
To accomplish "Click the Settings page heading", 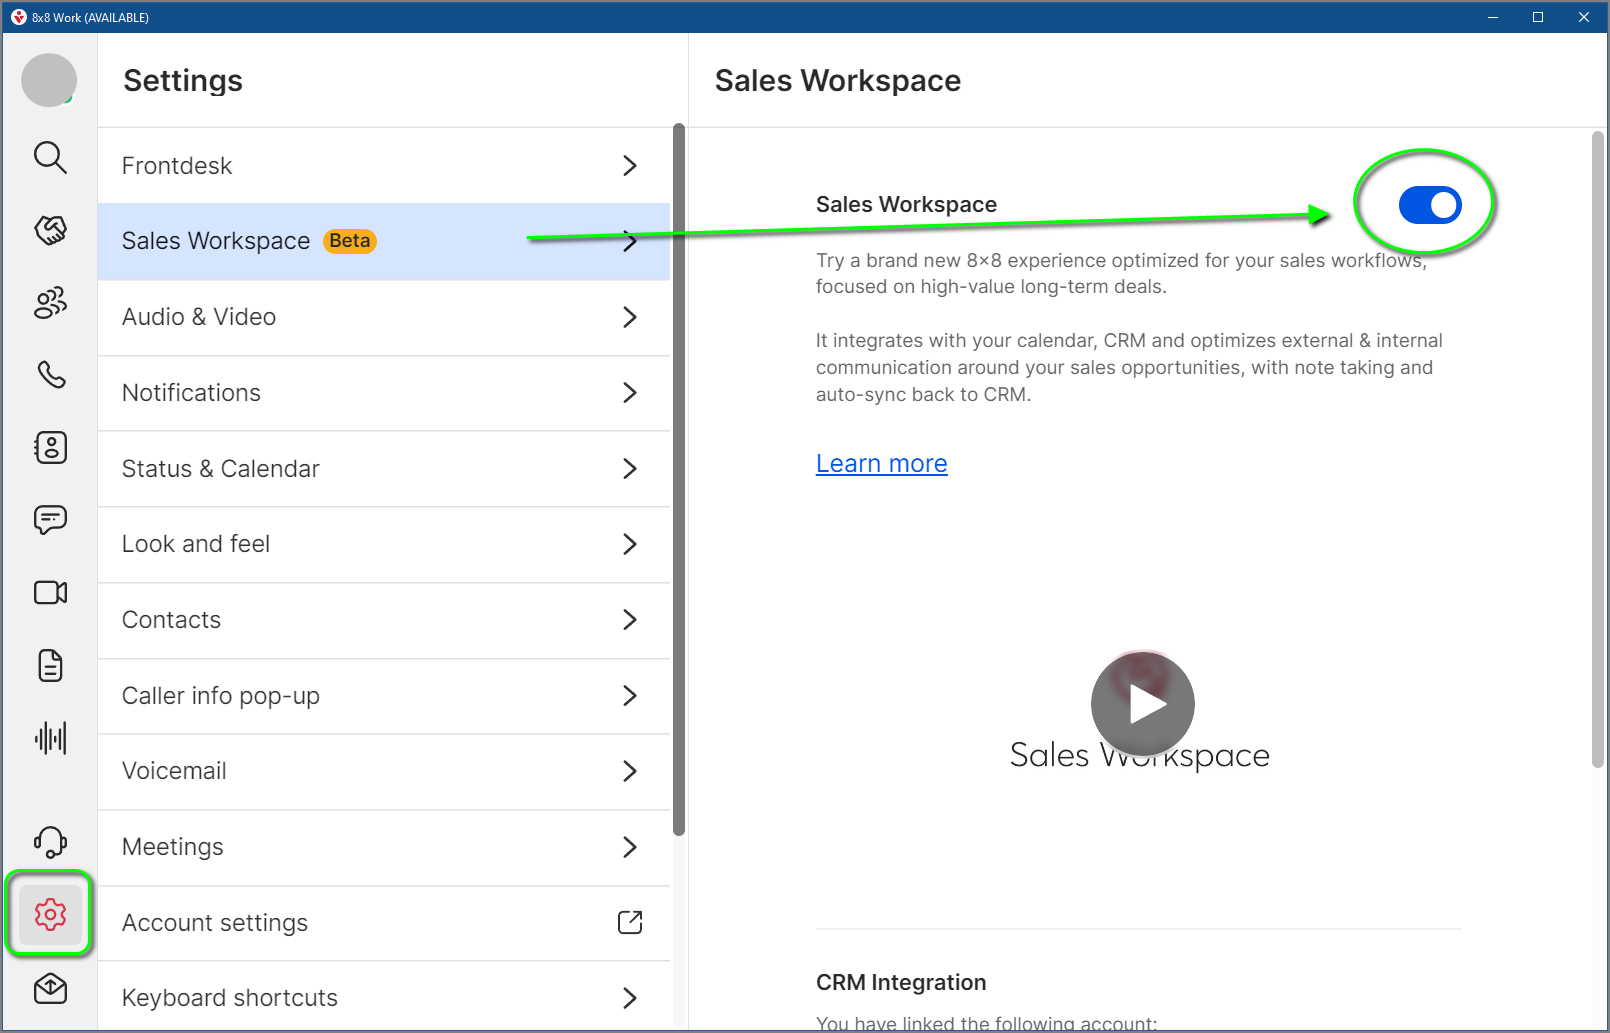I will [x=183, y=81].
